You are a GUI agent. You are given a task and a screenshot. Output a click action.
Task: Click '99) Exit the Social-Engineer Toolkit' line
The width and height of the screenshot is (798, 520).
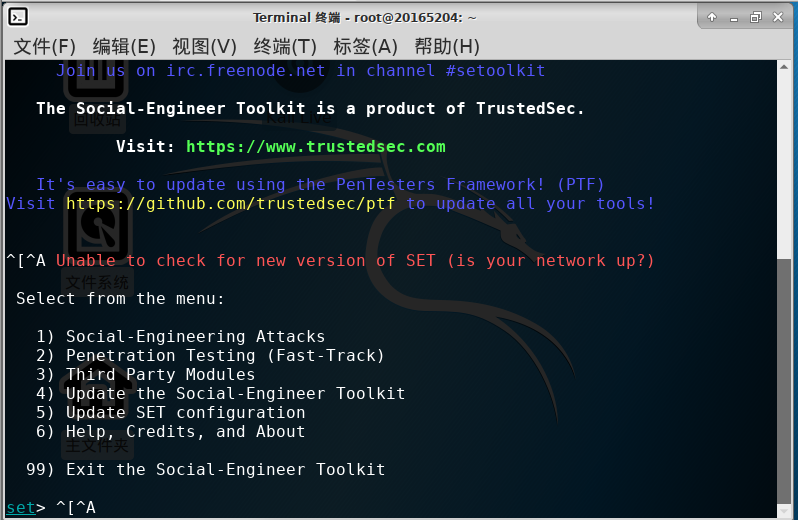206,469
